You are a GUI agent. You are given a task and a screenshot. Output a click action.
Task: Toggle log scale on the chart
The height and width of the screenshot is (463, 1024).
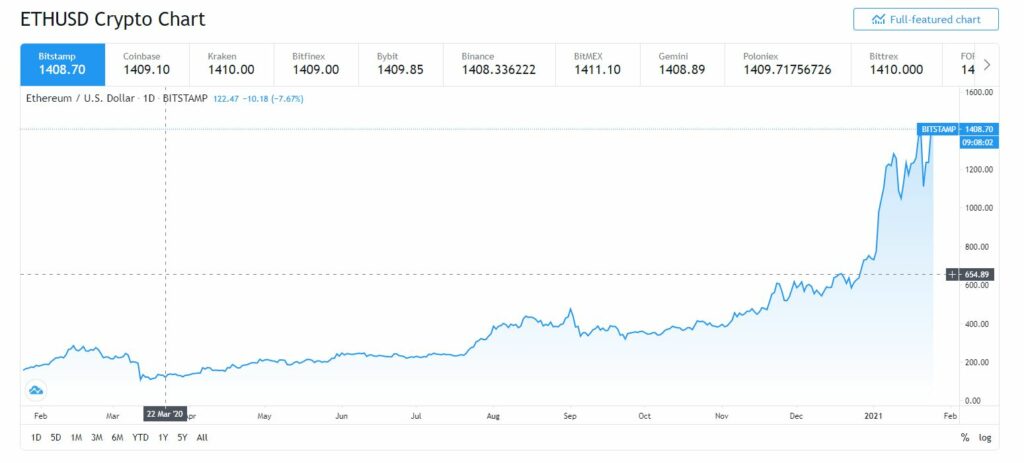pos(985,438)
